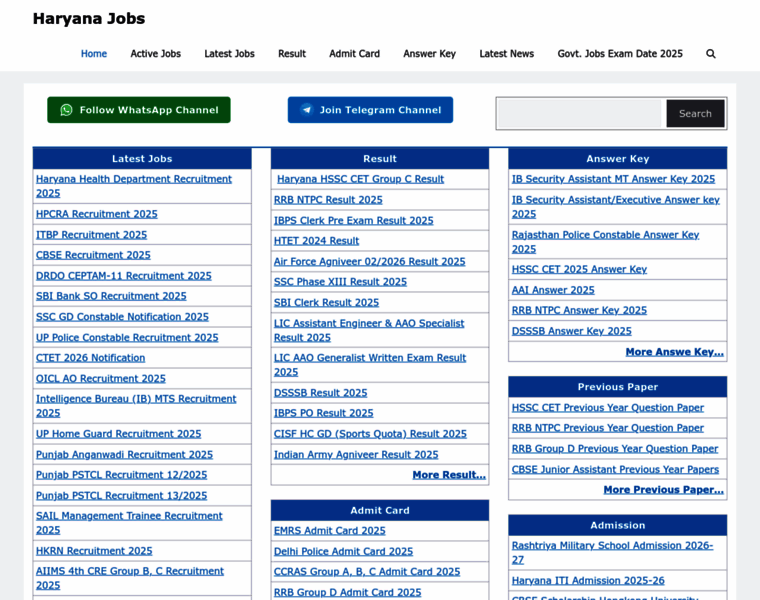Open the Latest News menu item

(x=507, y=54)
